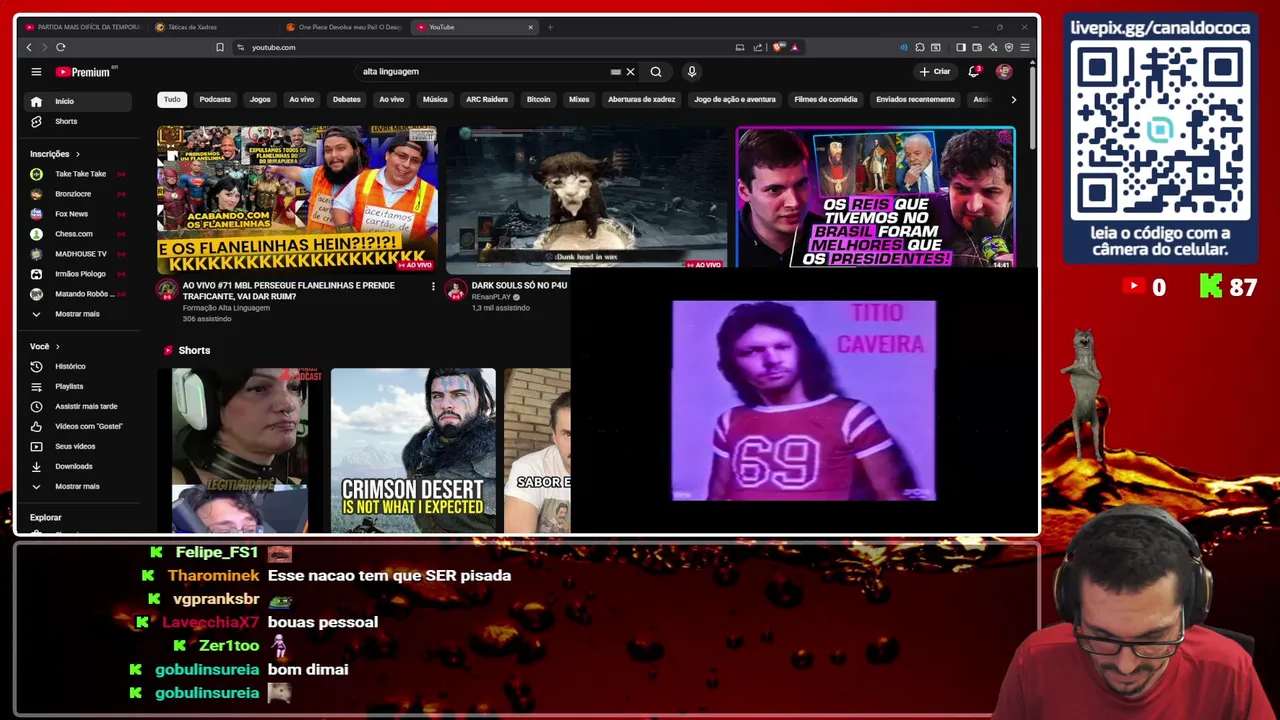Open Vídeos com "Gostei"
1280x720 pixels.
pos(78,426)
